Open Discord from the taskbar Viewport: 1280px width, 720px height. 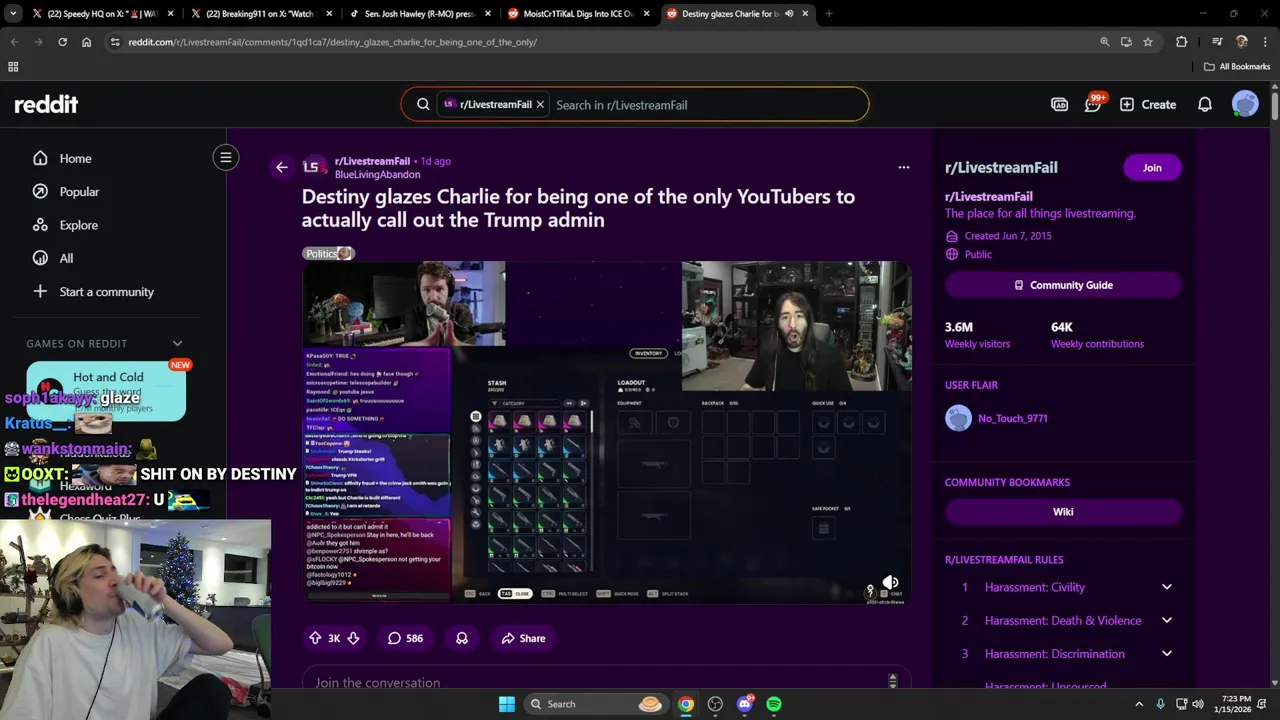click(745, 704)
